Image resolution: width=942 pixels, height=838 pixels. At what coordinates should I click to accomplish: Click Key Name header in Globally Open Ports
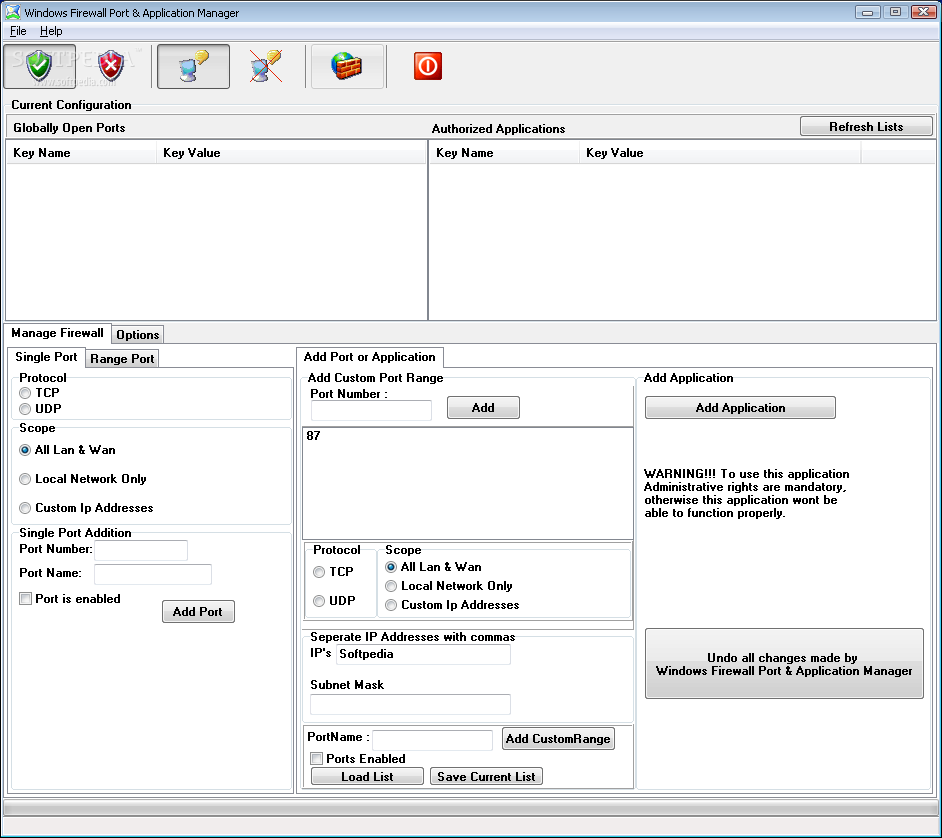click(x=81, y=153)
